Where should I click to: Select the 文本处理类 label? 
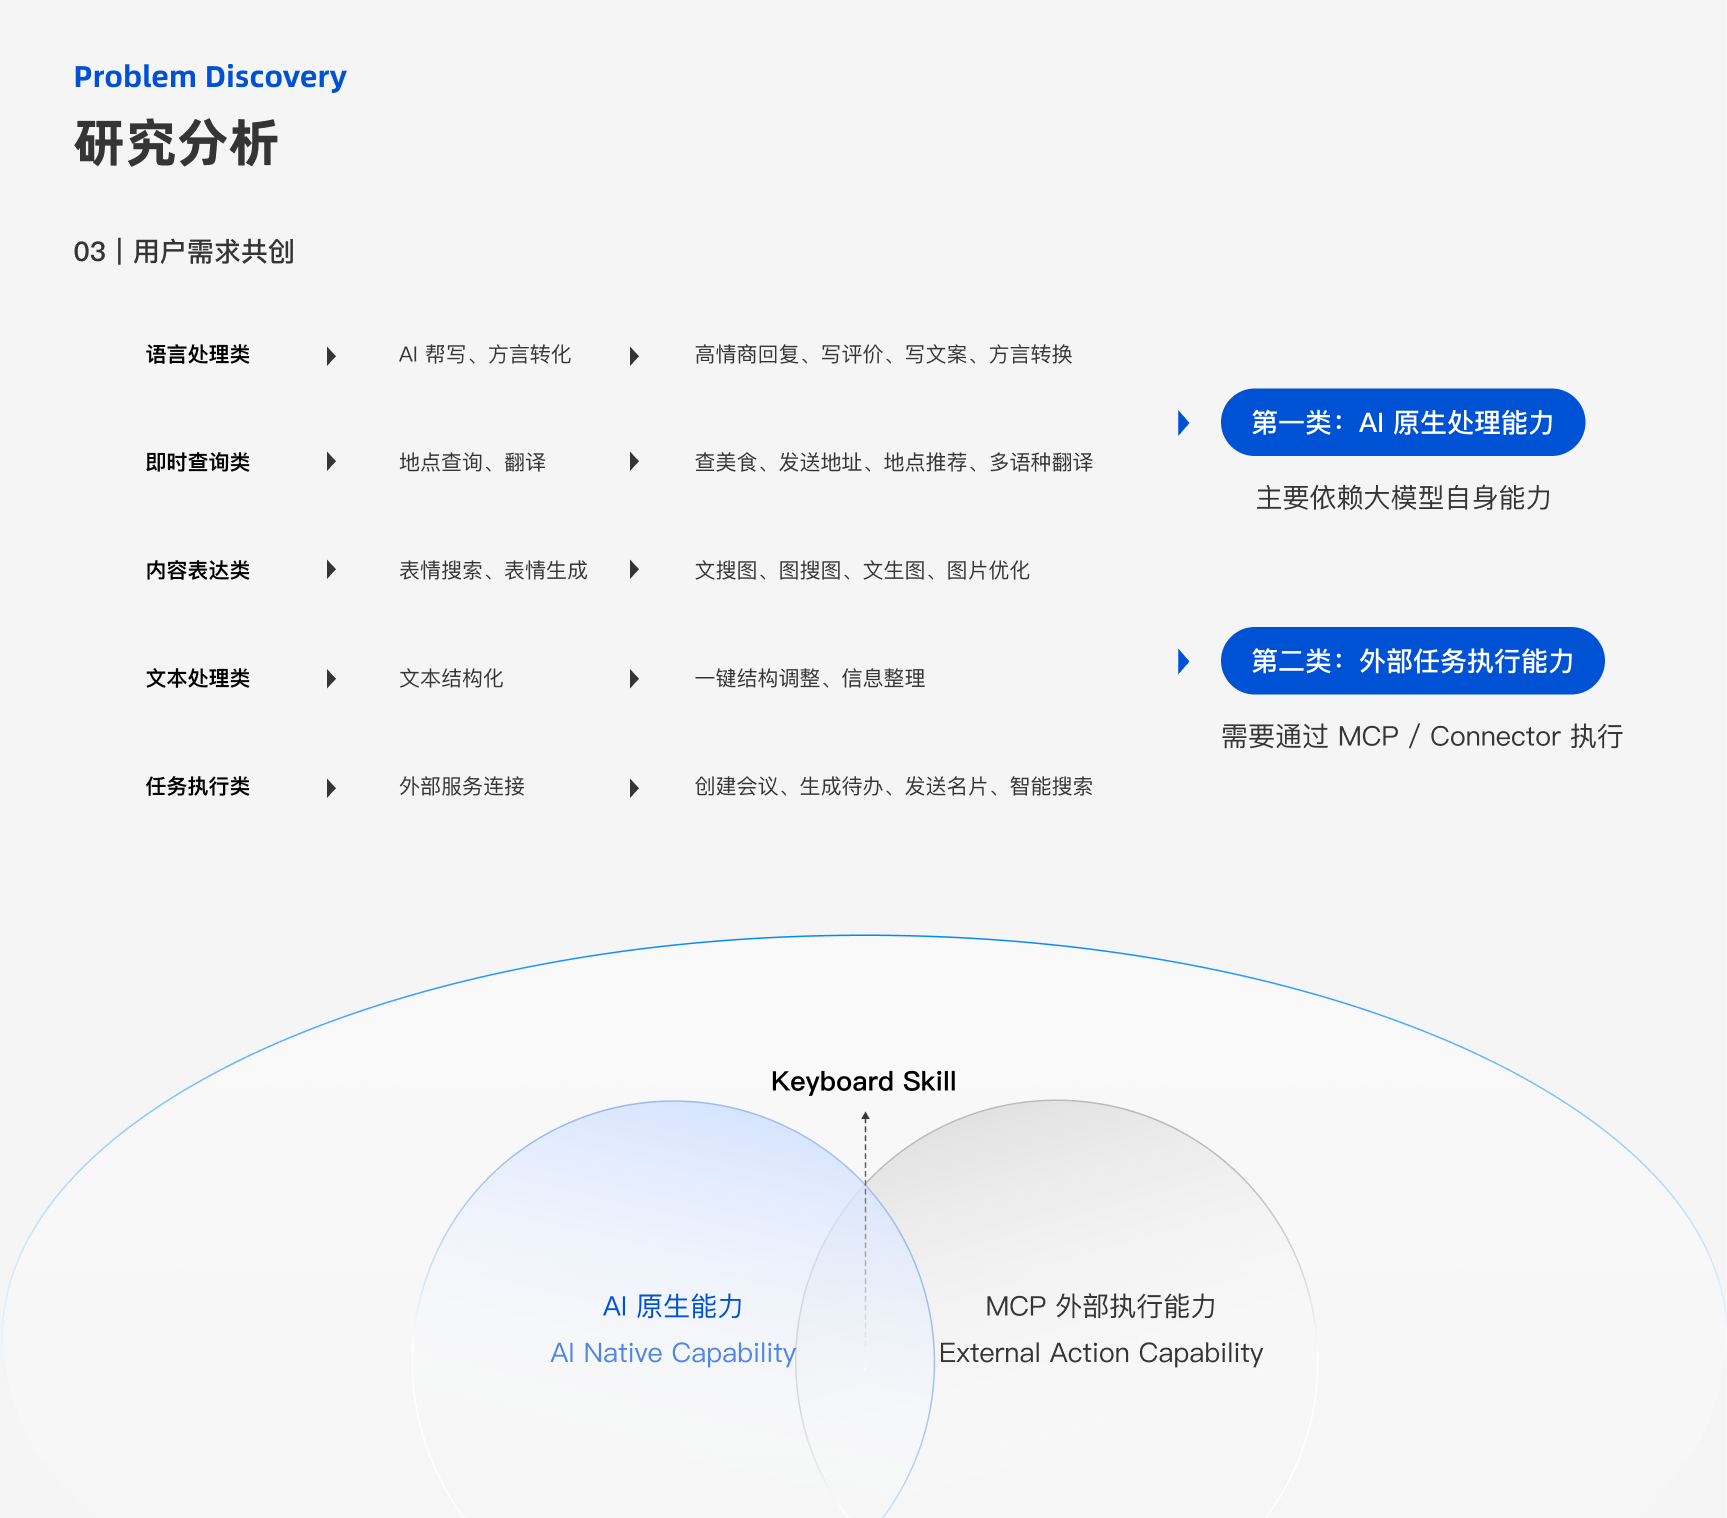pyautogui.click(x=198, y=678)
